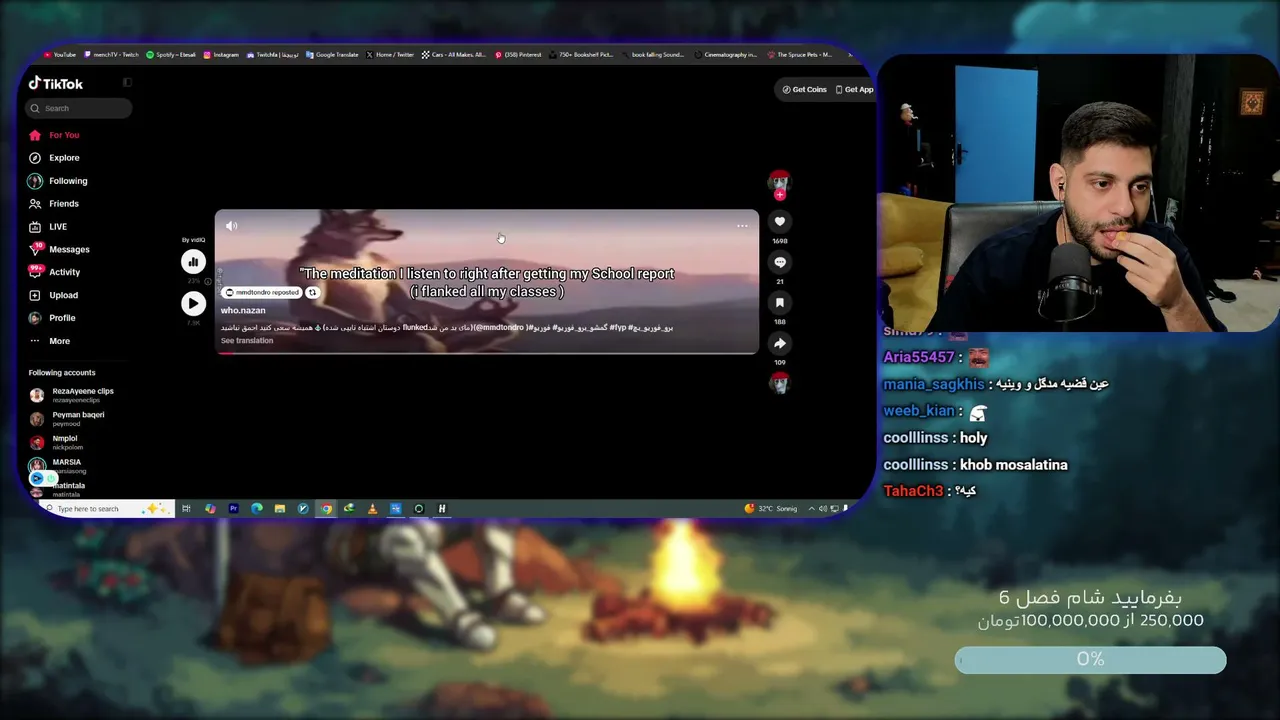Screen dimensions: 1280x720
Task: Open File Explorer from the taskbar
Action: (x=279, y=509)
